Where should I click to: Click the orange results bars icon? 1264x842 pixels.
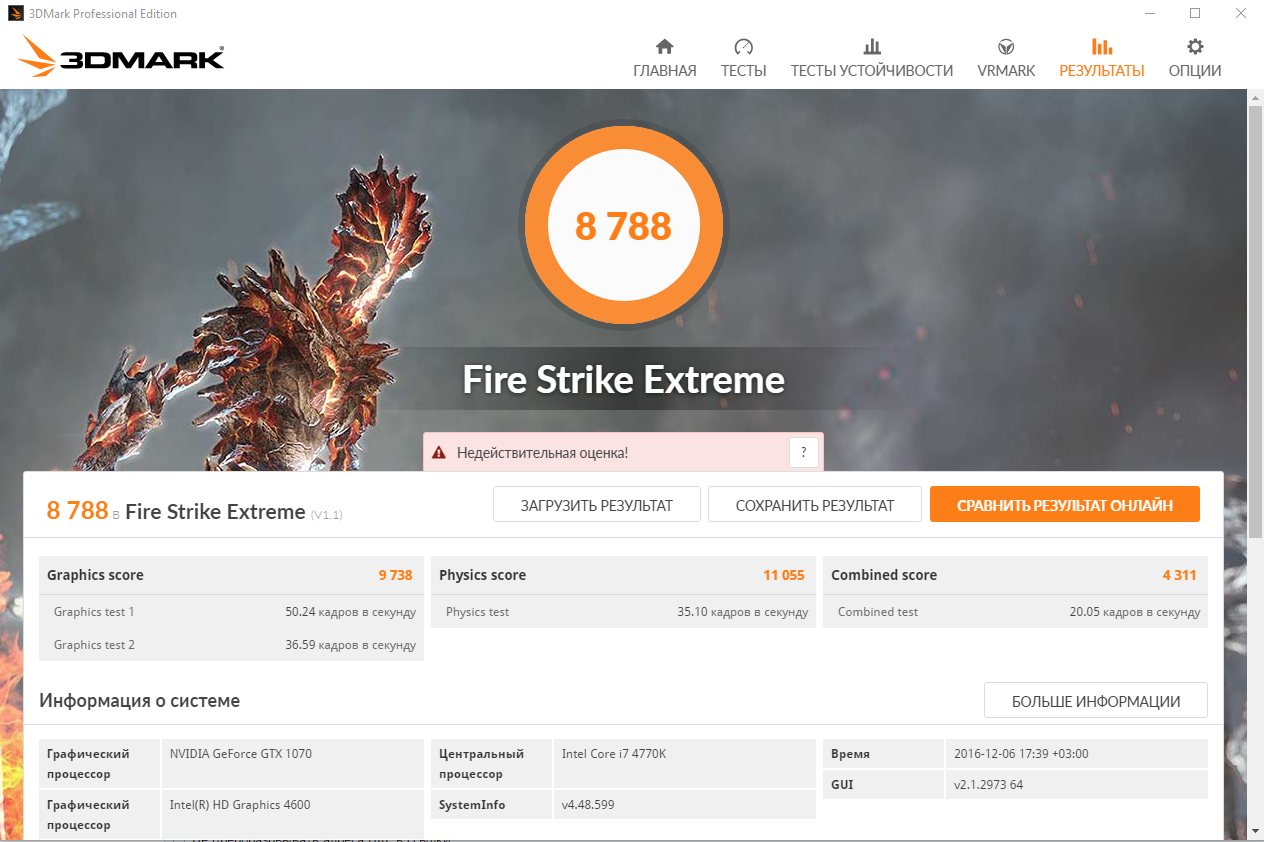[x=1102, y=46]
